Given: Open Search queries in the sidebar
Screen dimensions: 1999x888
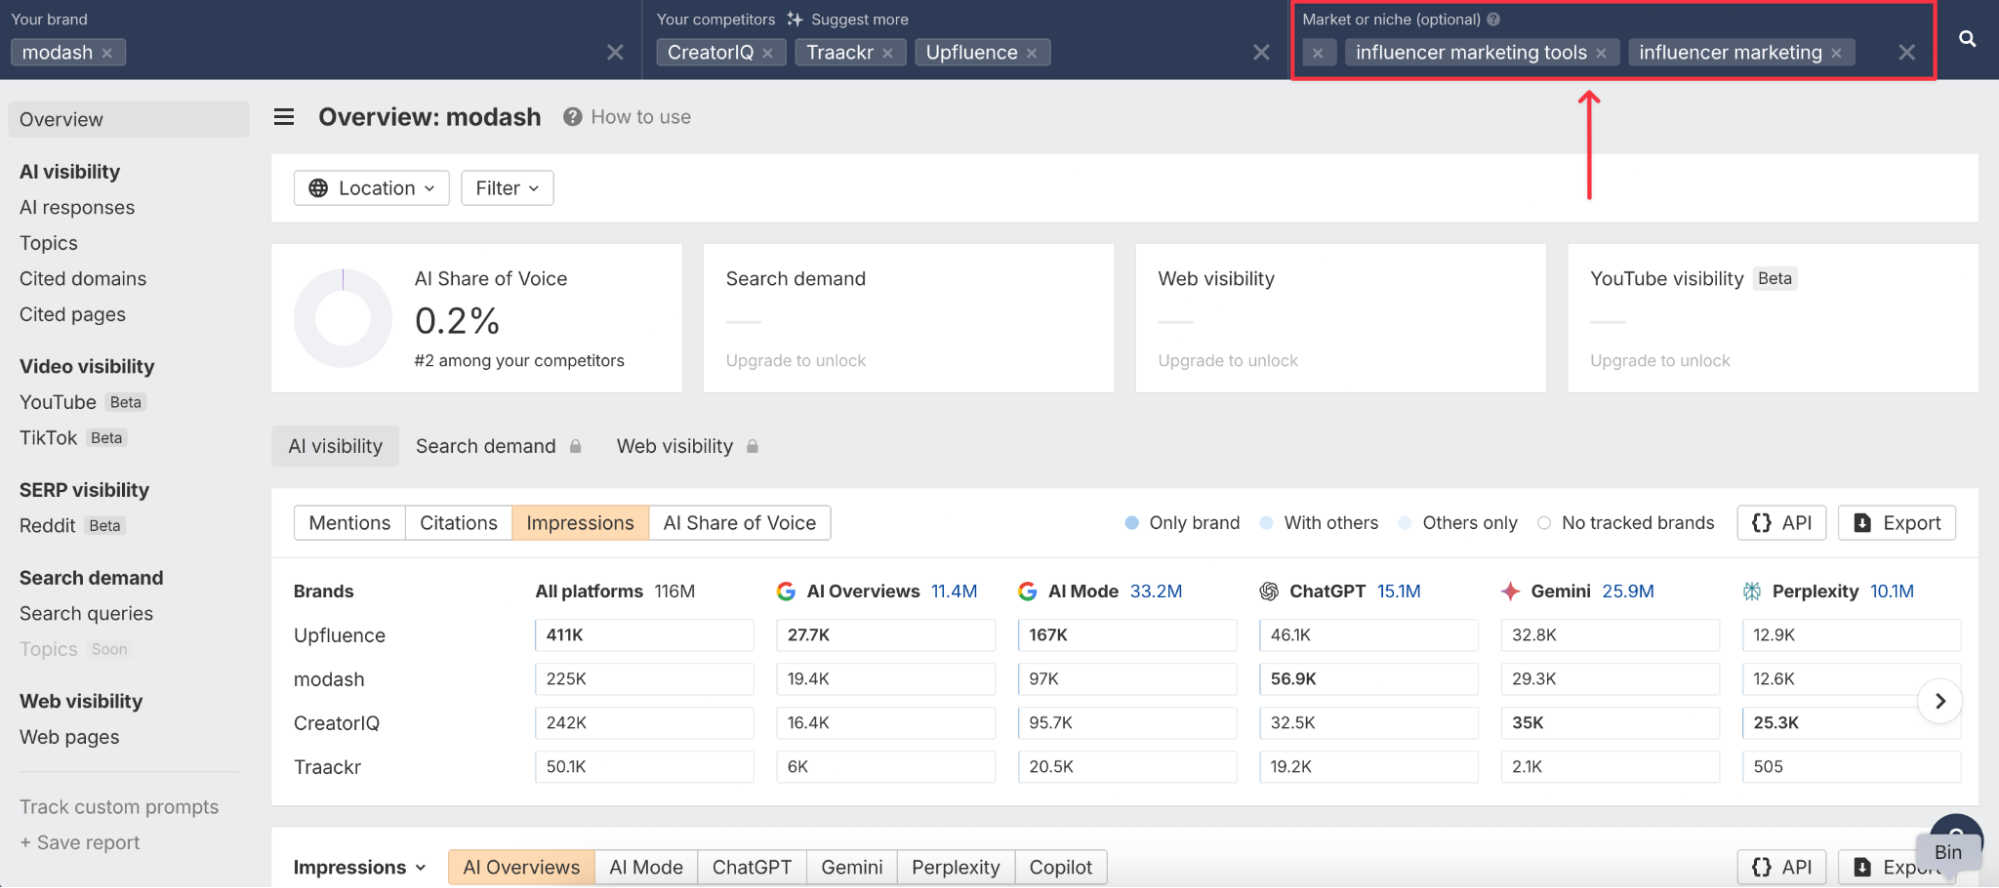Looking at the screenshot, I should (86, 614).
